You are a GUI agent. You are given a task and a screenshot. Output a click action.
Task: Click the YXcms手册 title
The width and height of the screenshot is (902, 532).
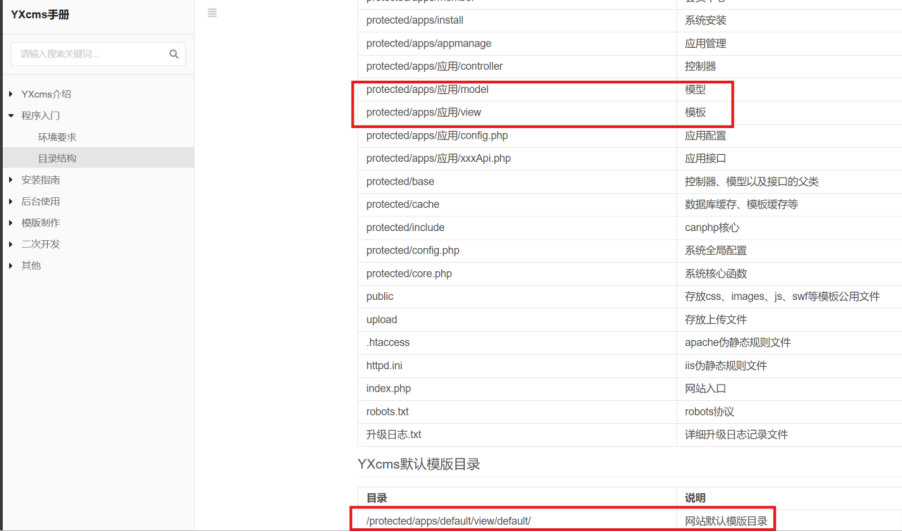pyautogui.click(x=40, y=15)
